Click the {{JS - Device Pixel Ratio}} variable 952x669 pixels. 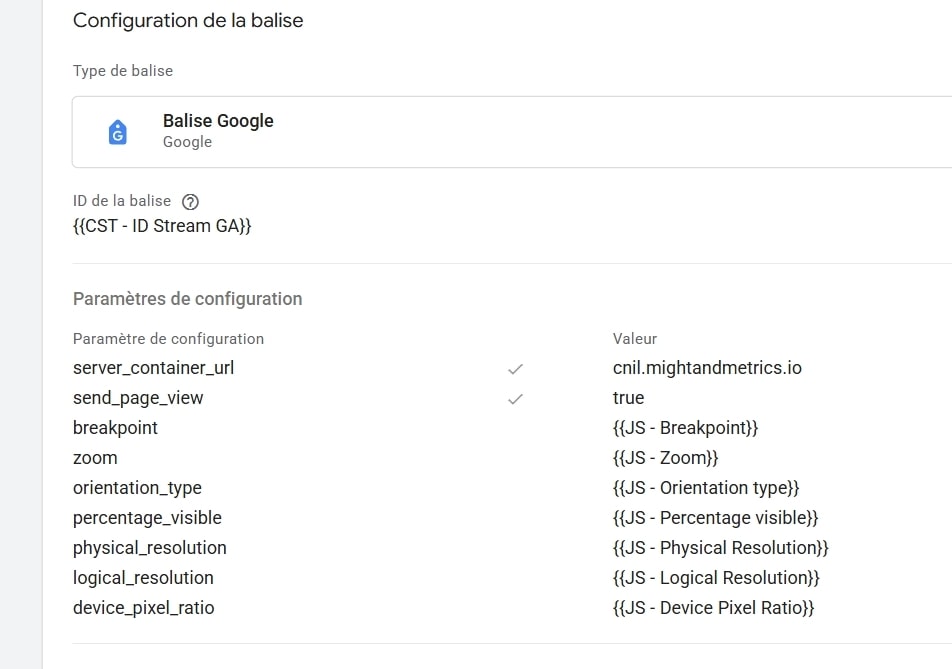(x=714, y=607)
